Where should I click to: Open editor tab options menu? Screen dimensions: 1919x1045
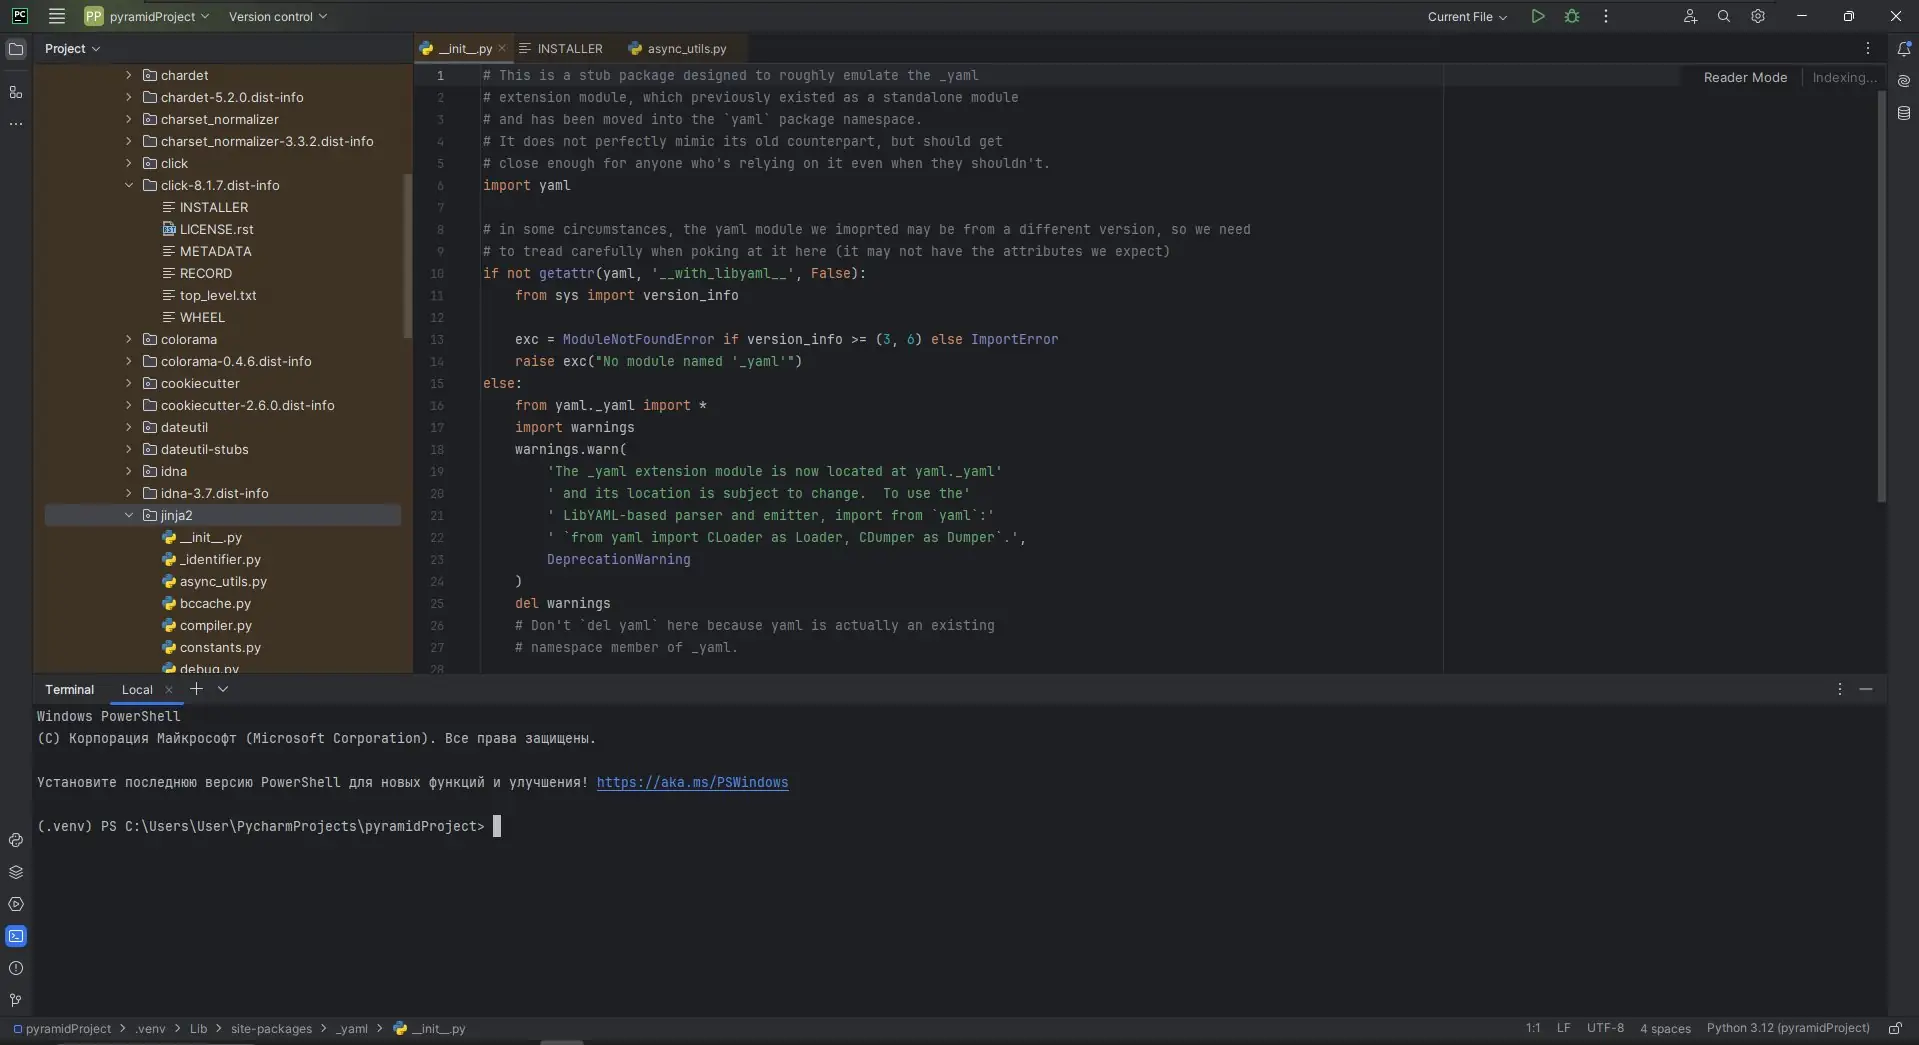[x=1867, y=48]
